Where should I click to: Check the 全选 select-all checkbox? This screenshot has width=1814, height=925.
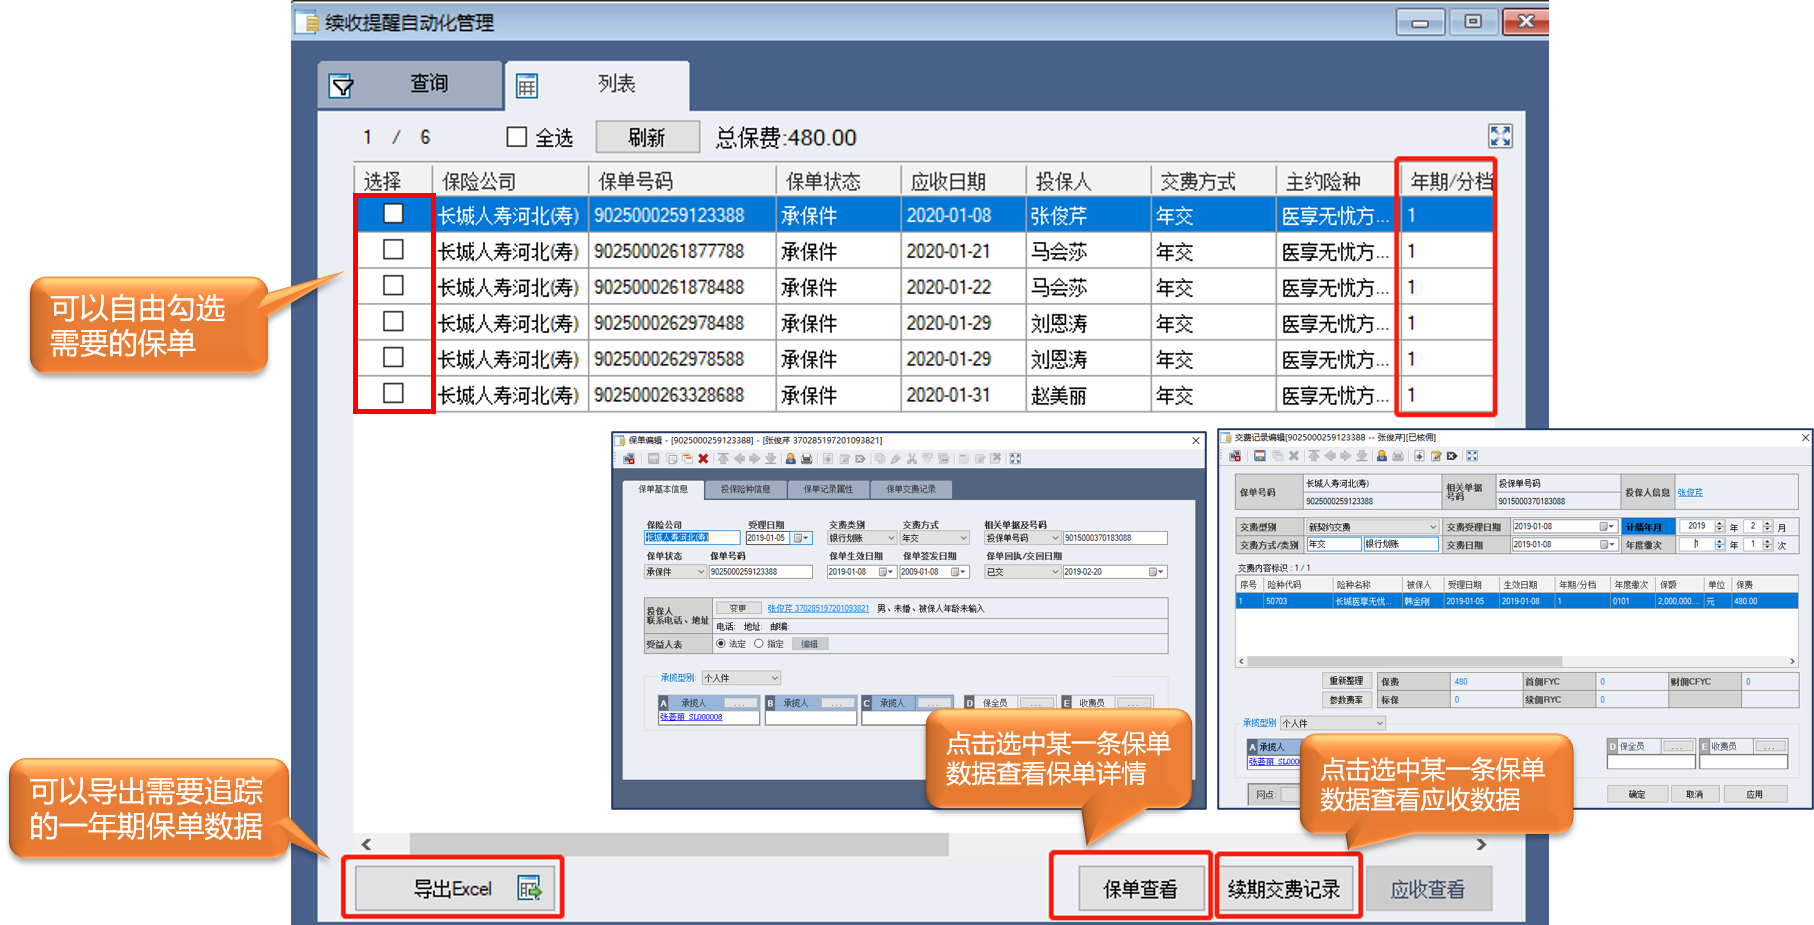[517, 137]
